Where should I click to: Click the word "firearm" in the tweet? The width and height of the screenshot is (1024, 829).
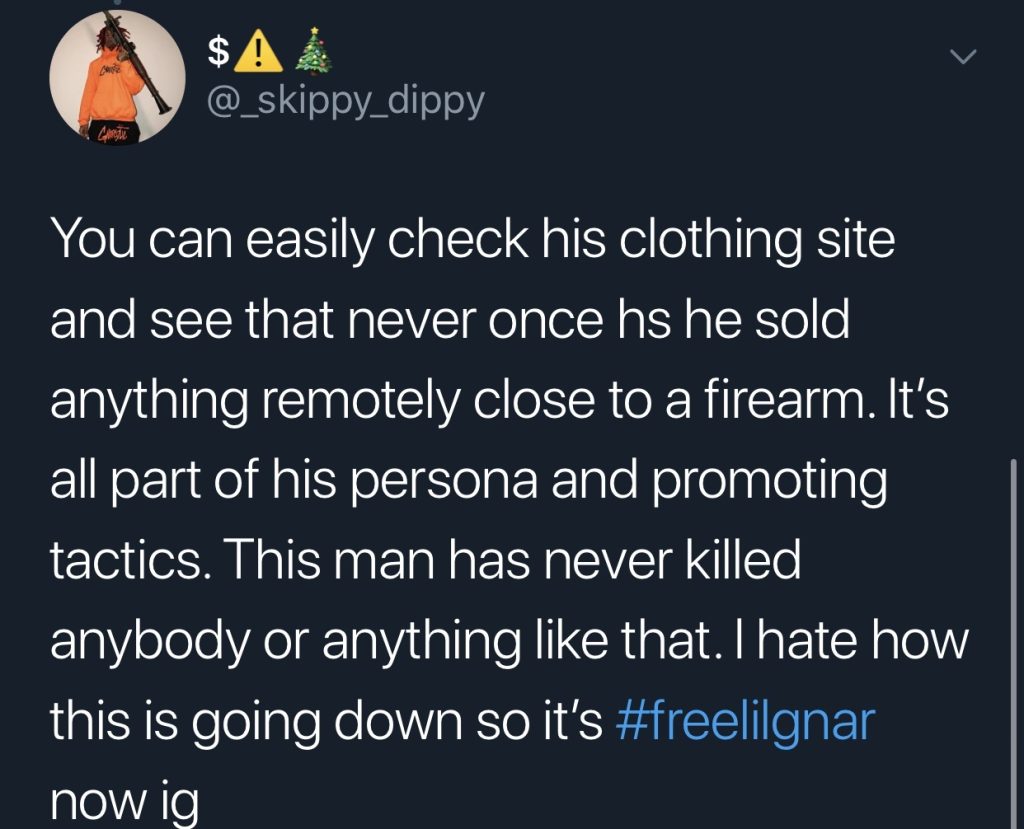tap(782, 400)
